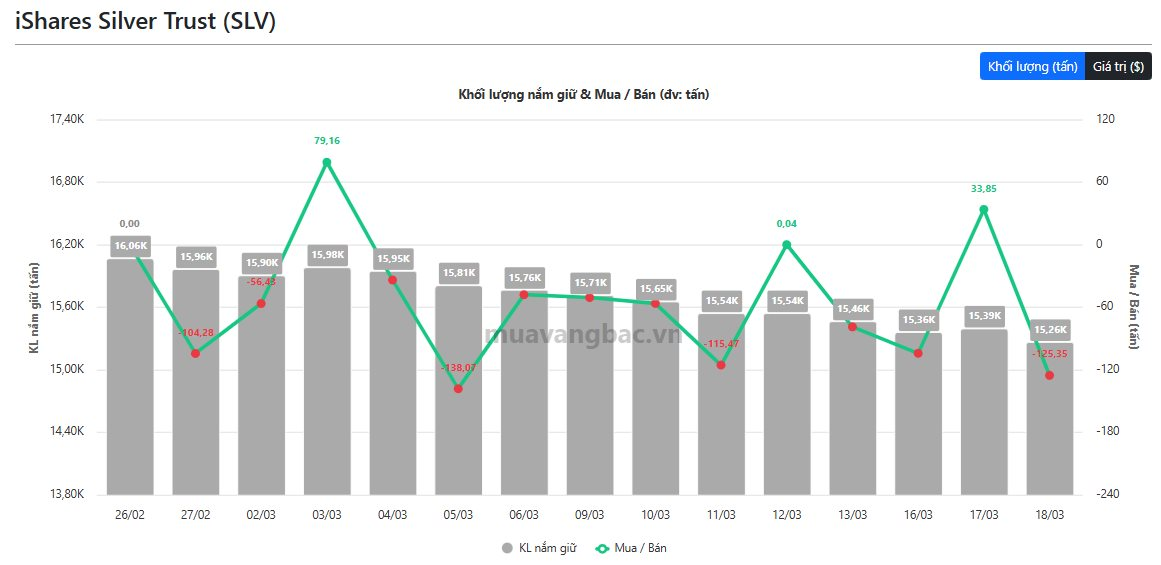Click the 79,16 peak point on 03/03
This screenshot has height=565, width=1161.
coord(327,162)
